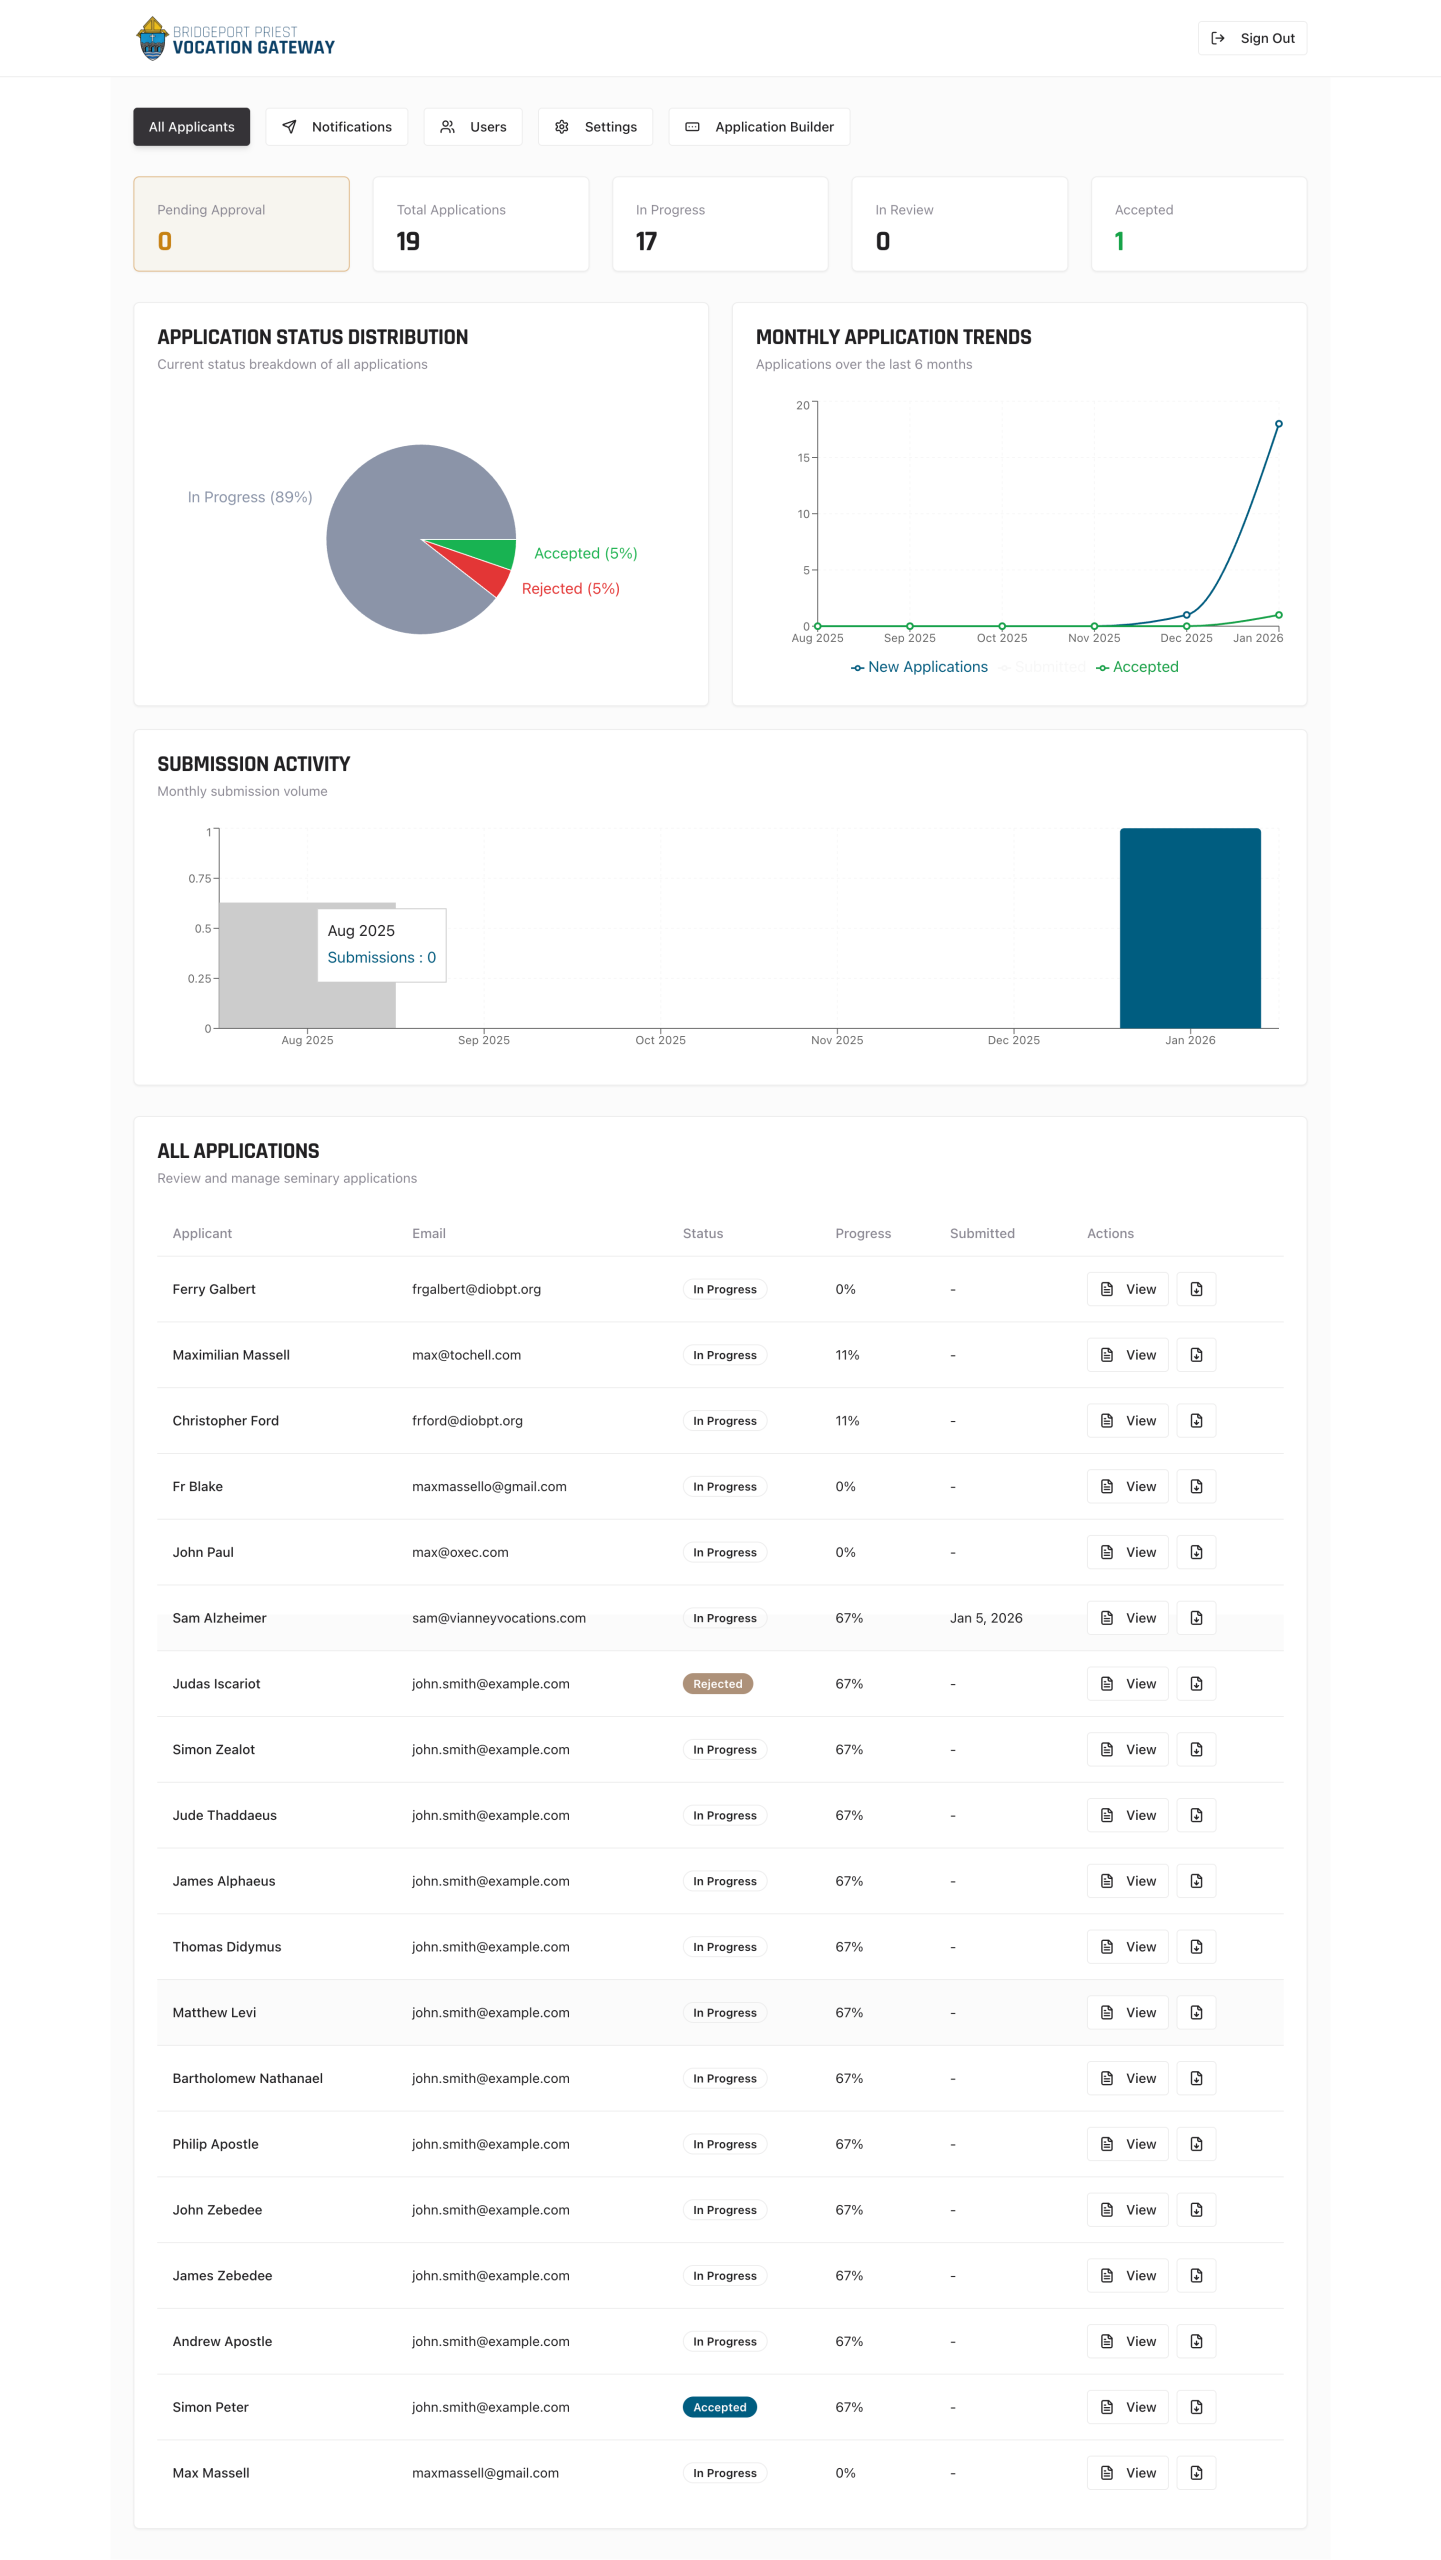Download Judas Iscariot's application file
The width and height of the screenshot is (1441, 2560).
[1196, 1683]
